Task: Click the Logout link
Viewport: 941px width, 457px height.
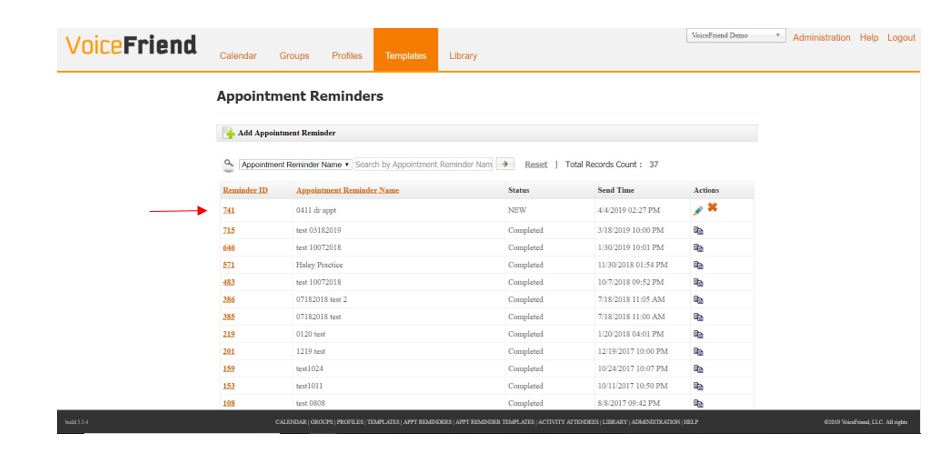Action: (x=901, y=38)
